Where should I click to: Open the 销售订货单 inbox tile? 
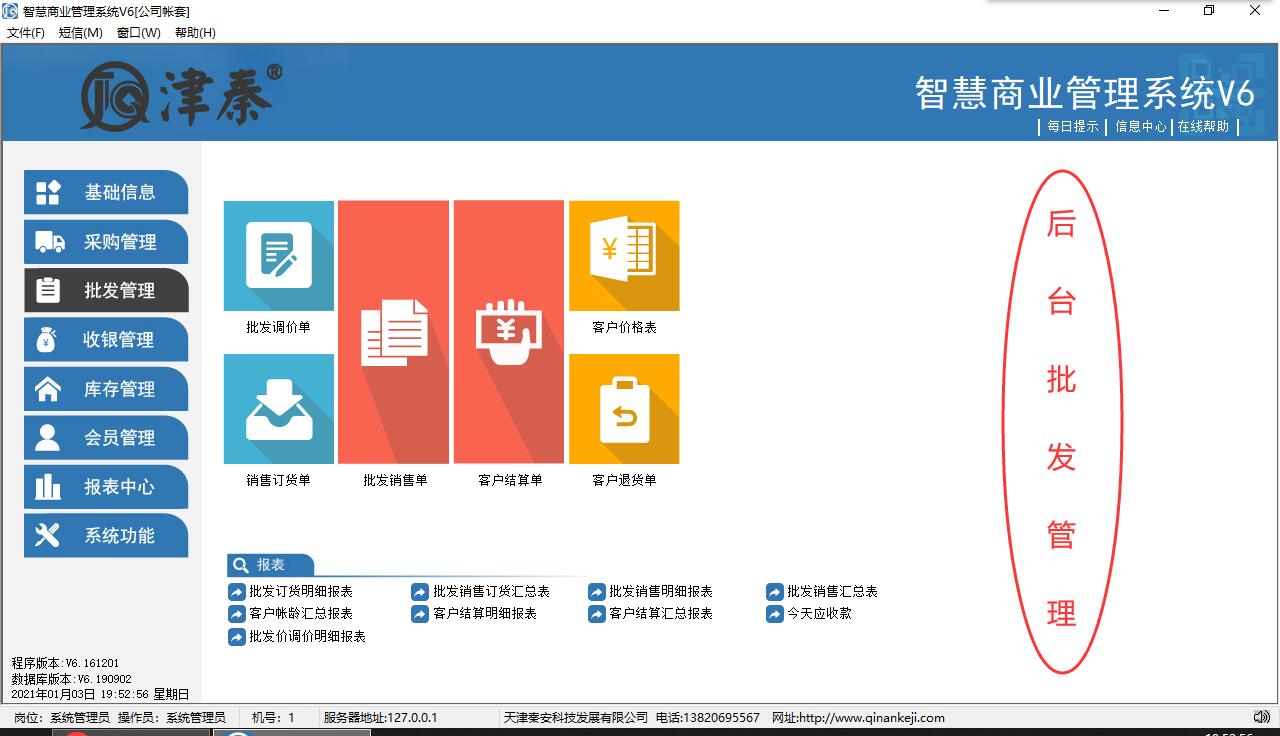coord(279,409)
